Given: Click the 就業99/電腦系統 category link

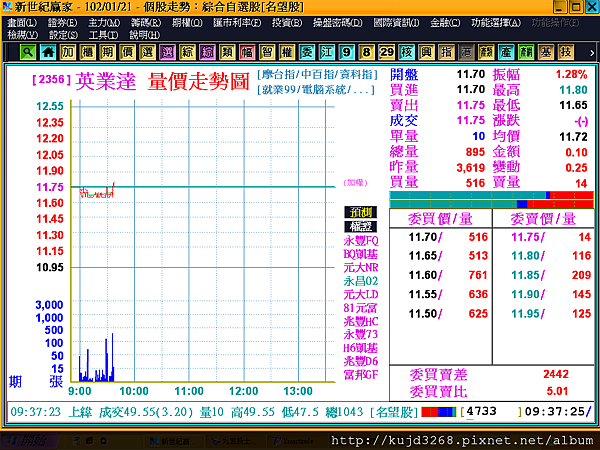Looking at the screenshot, I should [316, 90].
